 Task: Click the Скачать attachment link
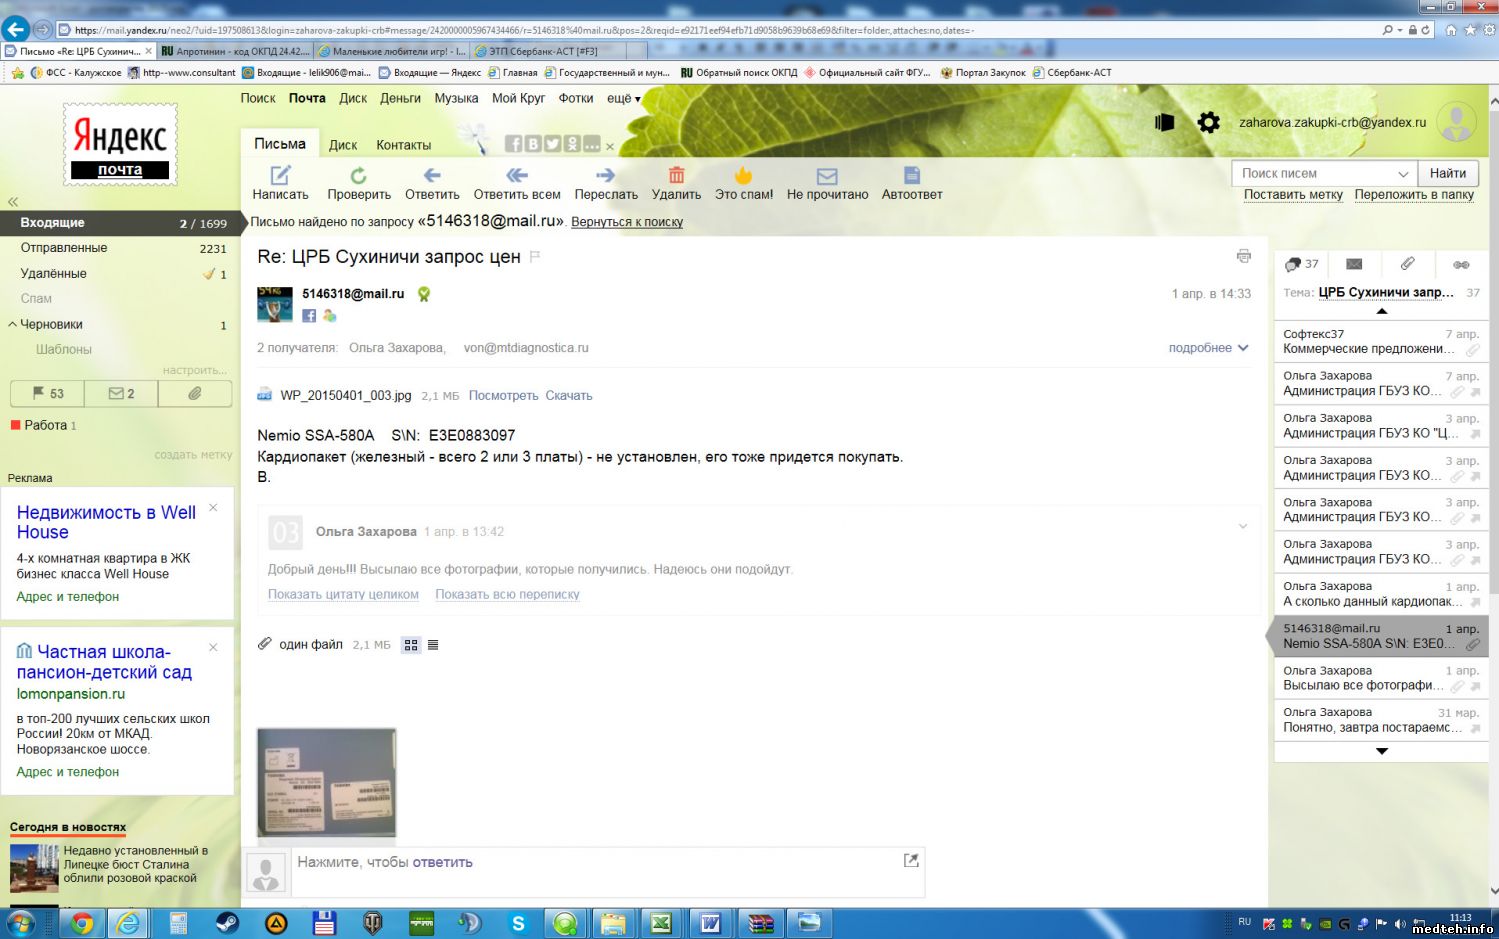coord(568,396)
